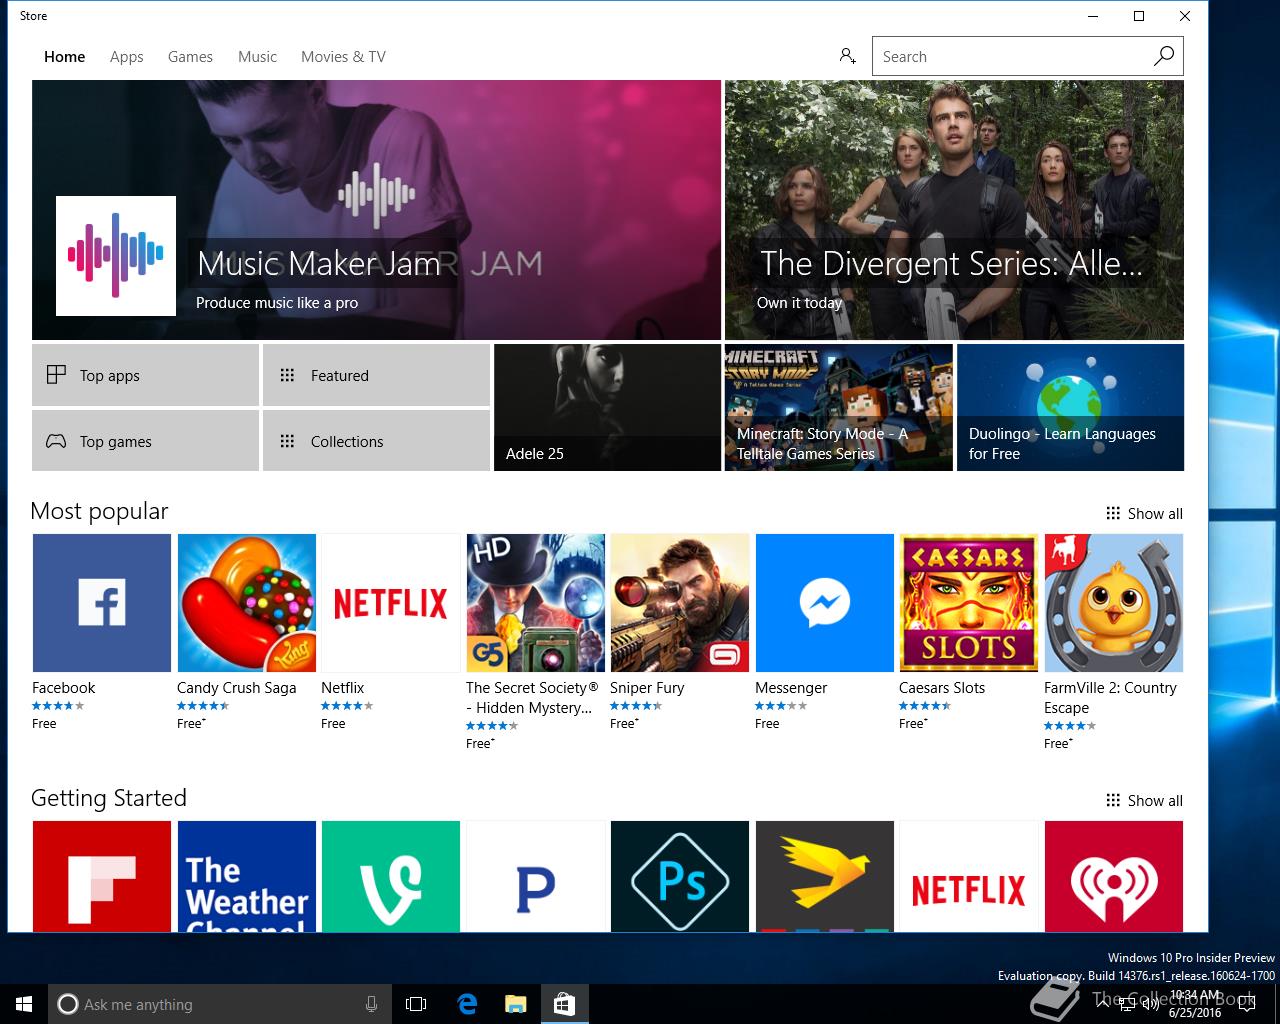Viewport: 1280px width, 1024px height.
Task: Open Task View from the taskbar
Action: (x=416, y=1004)
